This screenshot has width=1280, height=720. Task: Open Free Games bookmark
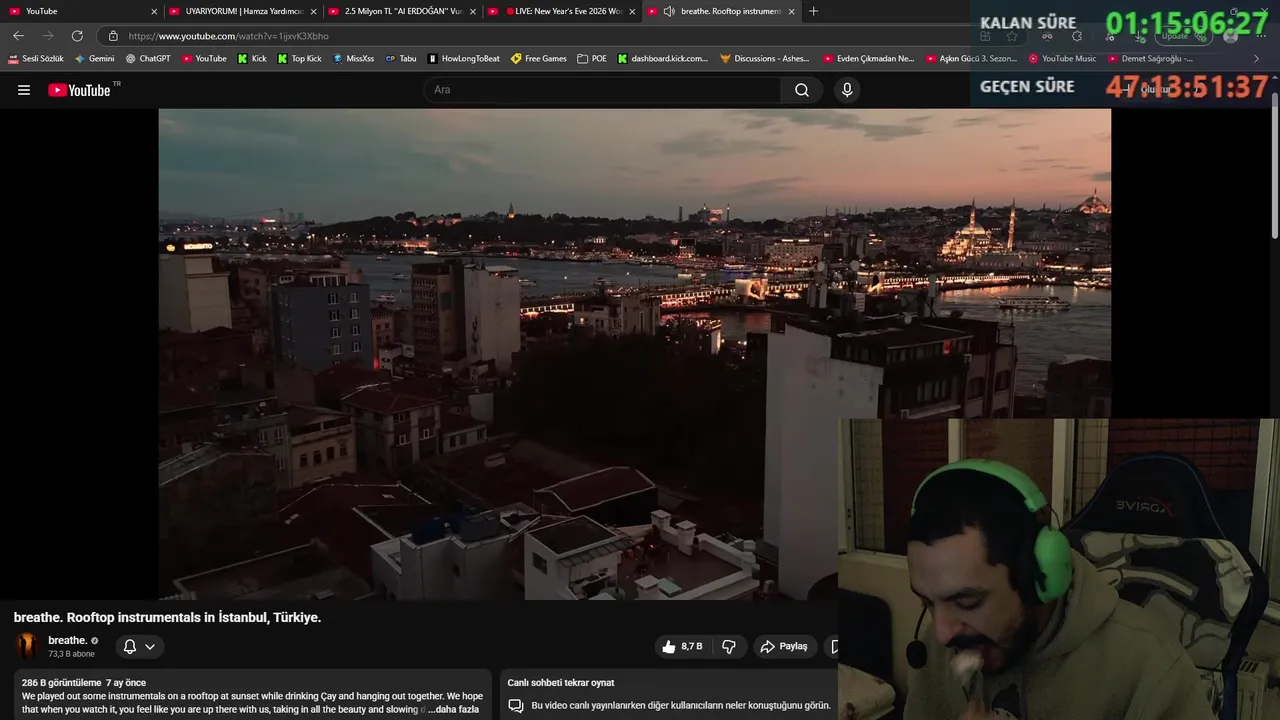pyautogui.click(x=539, y=59)
